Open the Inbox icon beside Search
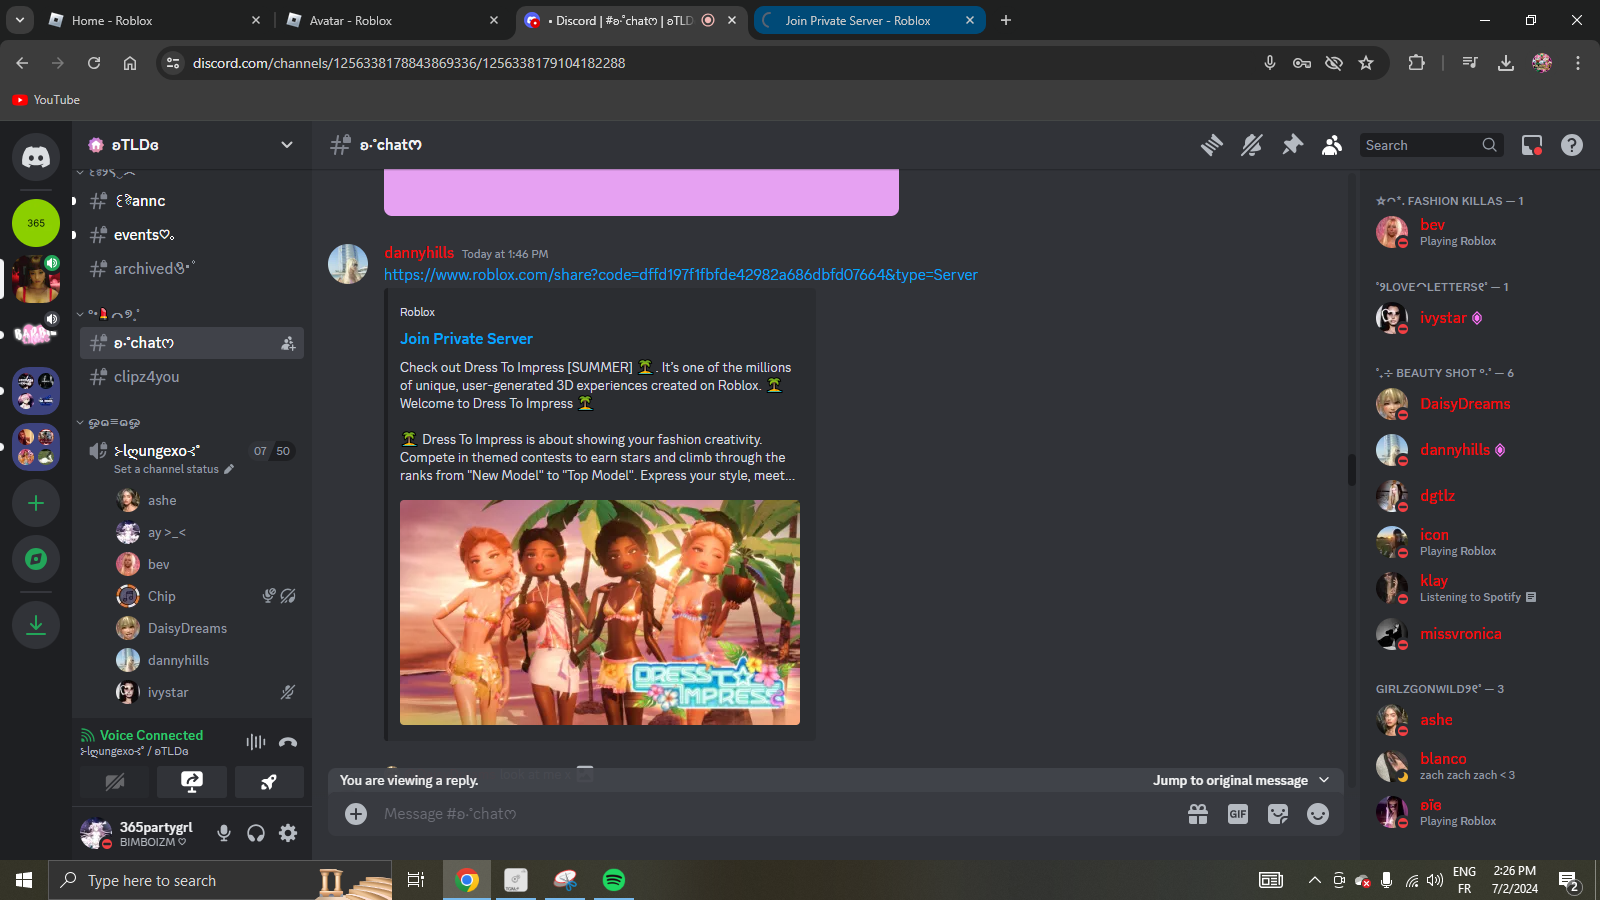The image size is (1600, 900). (1532, 145)
